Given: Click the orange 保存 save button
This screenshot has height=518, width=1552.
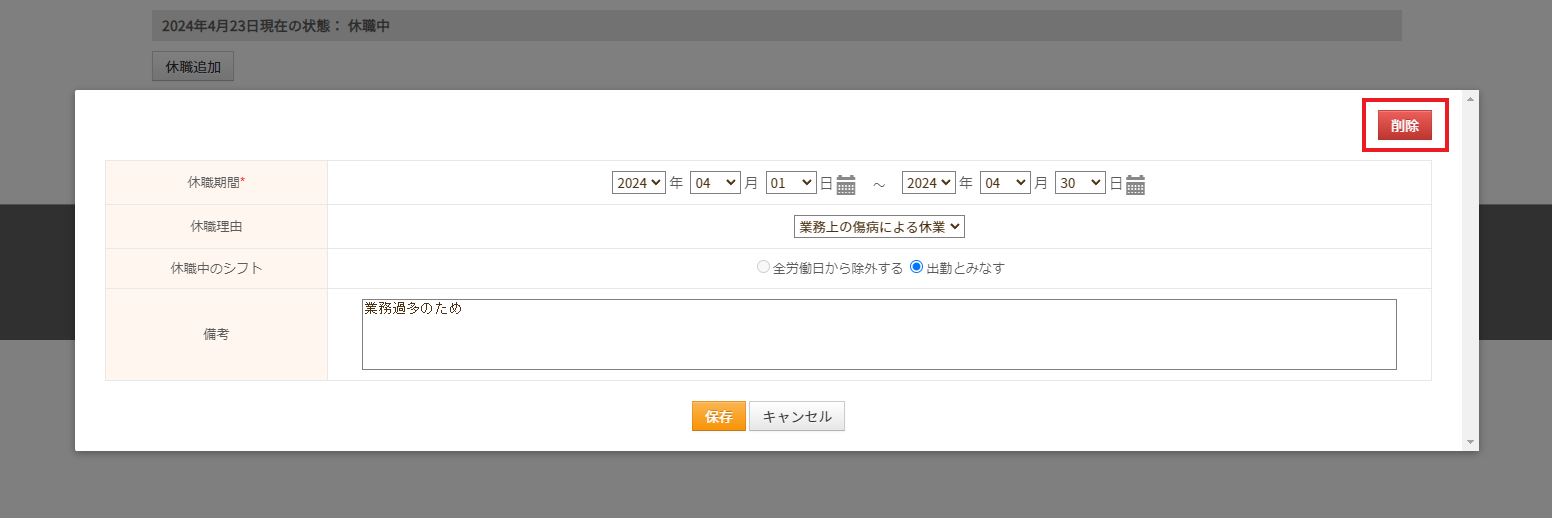Looking at the screenshot, I should click(x=719, y=416).
